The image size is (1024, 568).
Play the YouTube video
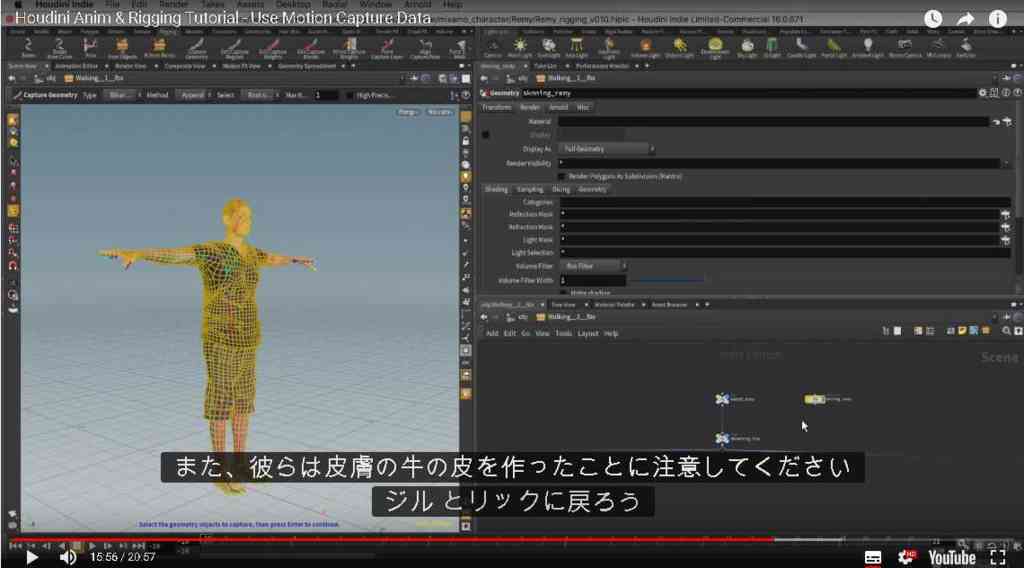(31, 557)
